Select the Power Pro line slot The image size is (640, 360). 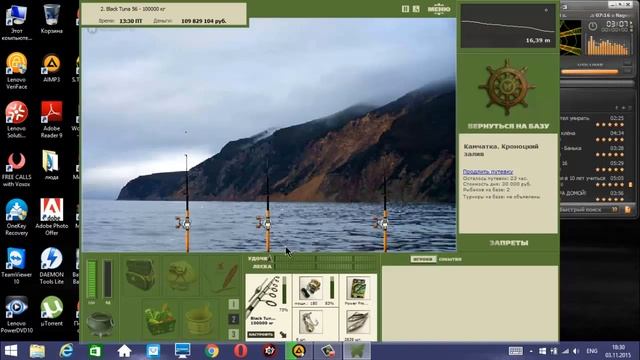coord(358,290)
